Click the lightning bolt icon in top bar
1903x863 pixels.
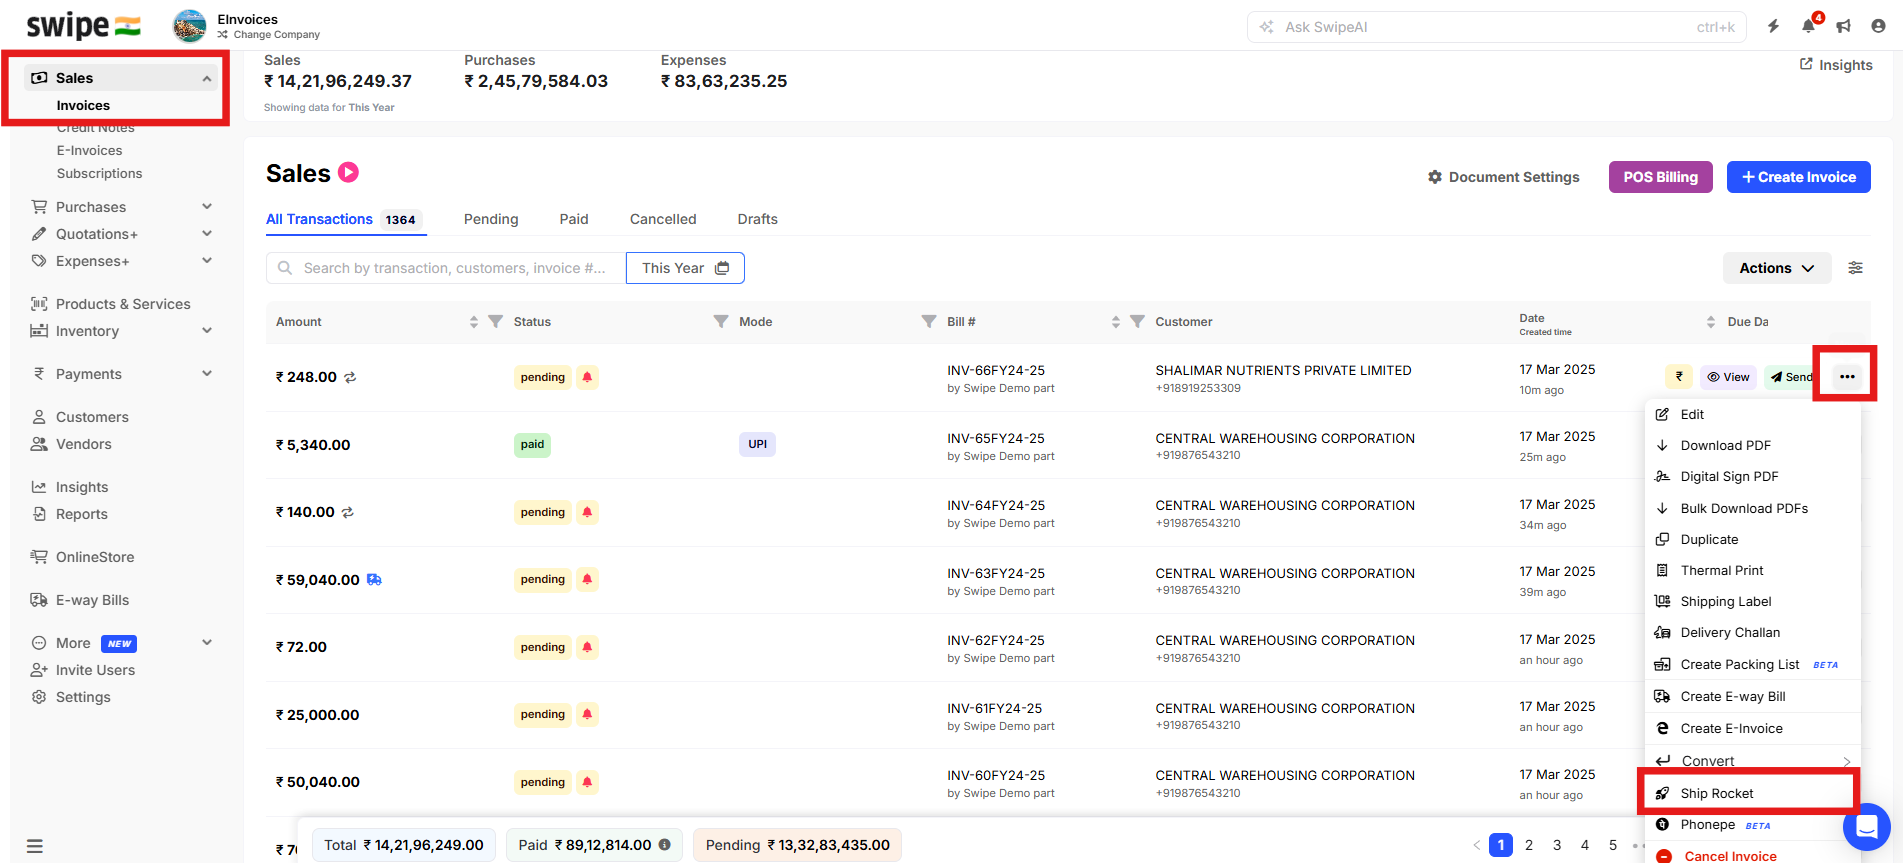pos(1773,26)
